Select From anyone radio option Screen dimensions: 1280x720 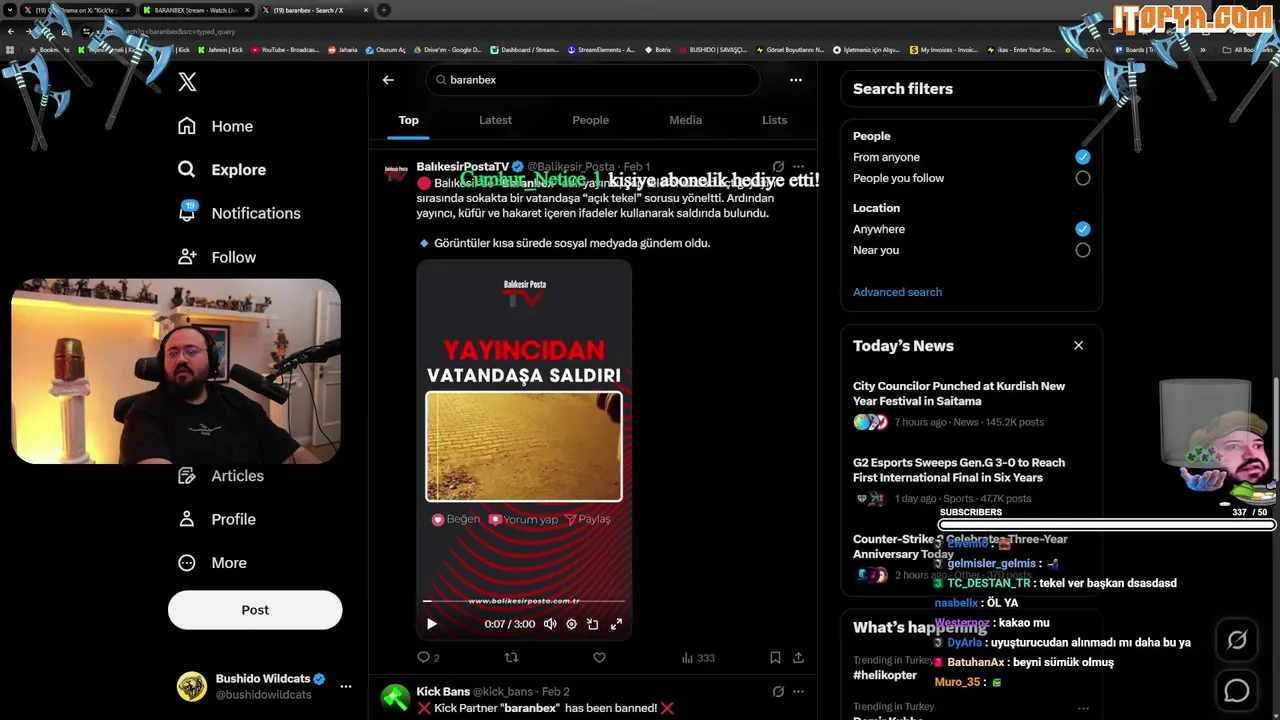[1082, 157]
